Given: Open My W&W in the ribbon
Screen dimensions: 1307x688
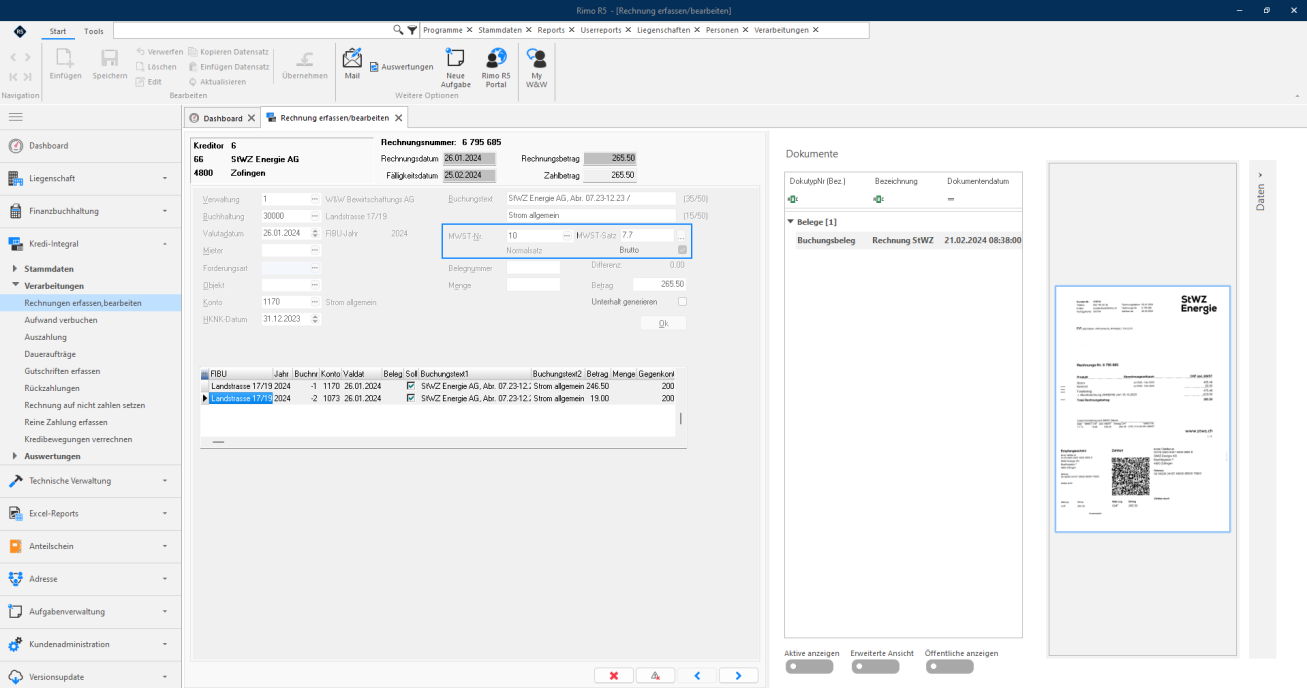Looking at the screenshot, I should [x=537, y=68].
